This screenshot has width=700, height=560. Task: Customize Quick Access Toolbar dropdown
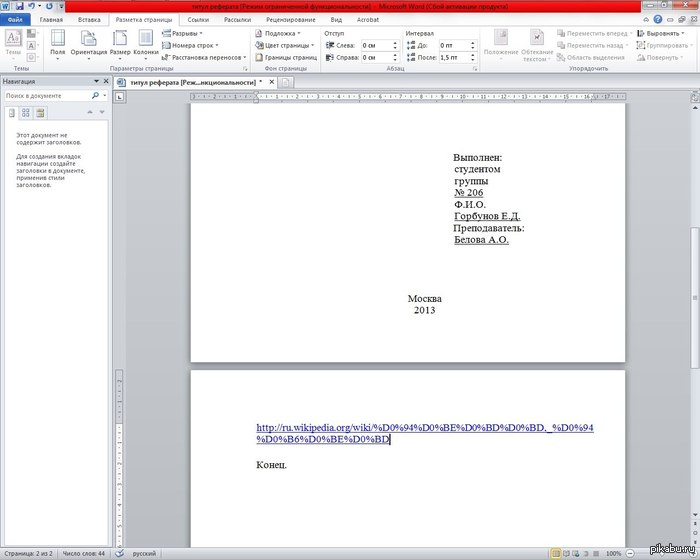[61, 6]
